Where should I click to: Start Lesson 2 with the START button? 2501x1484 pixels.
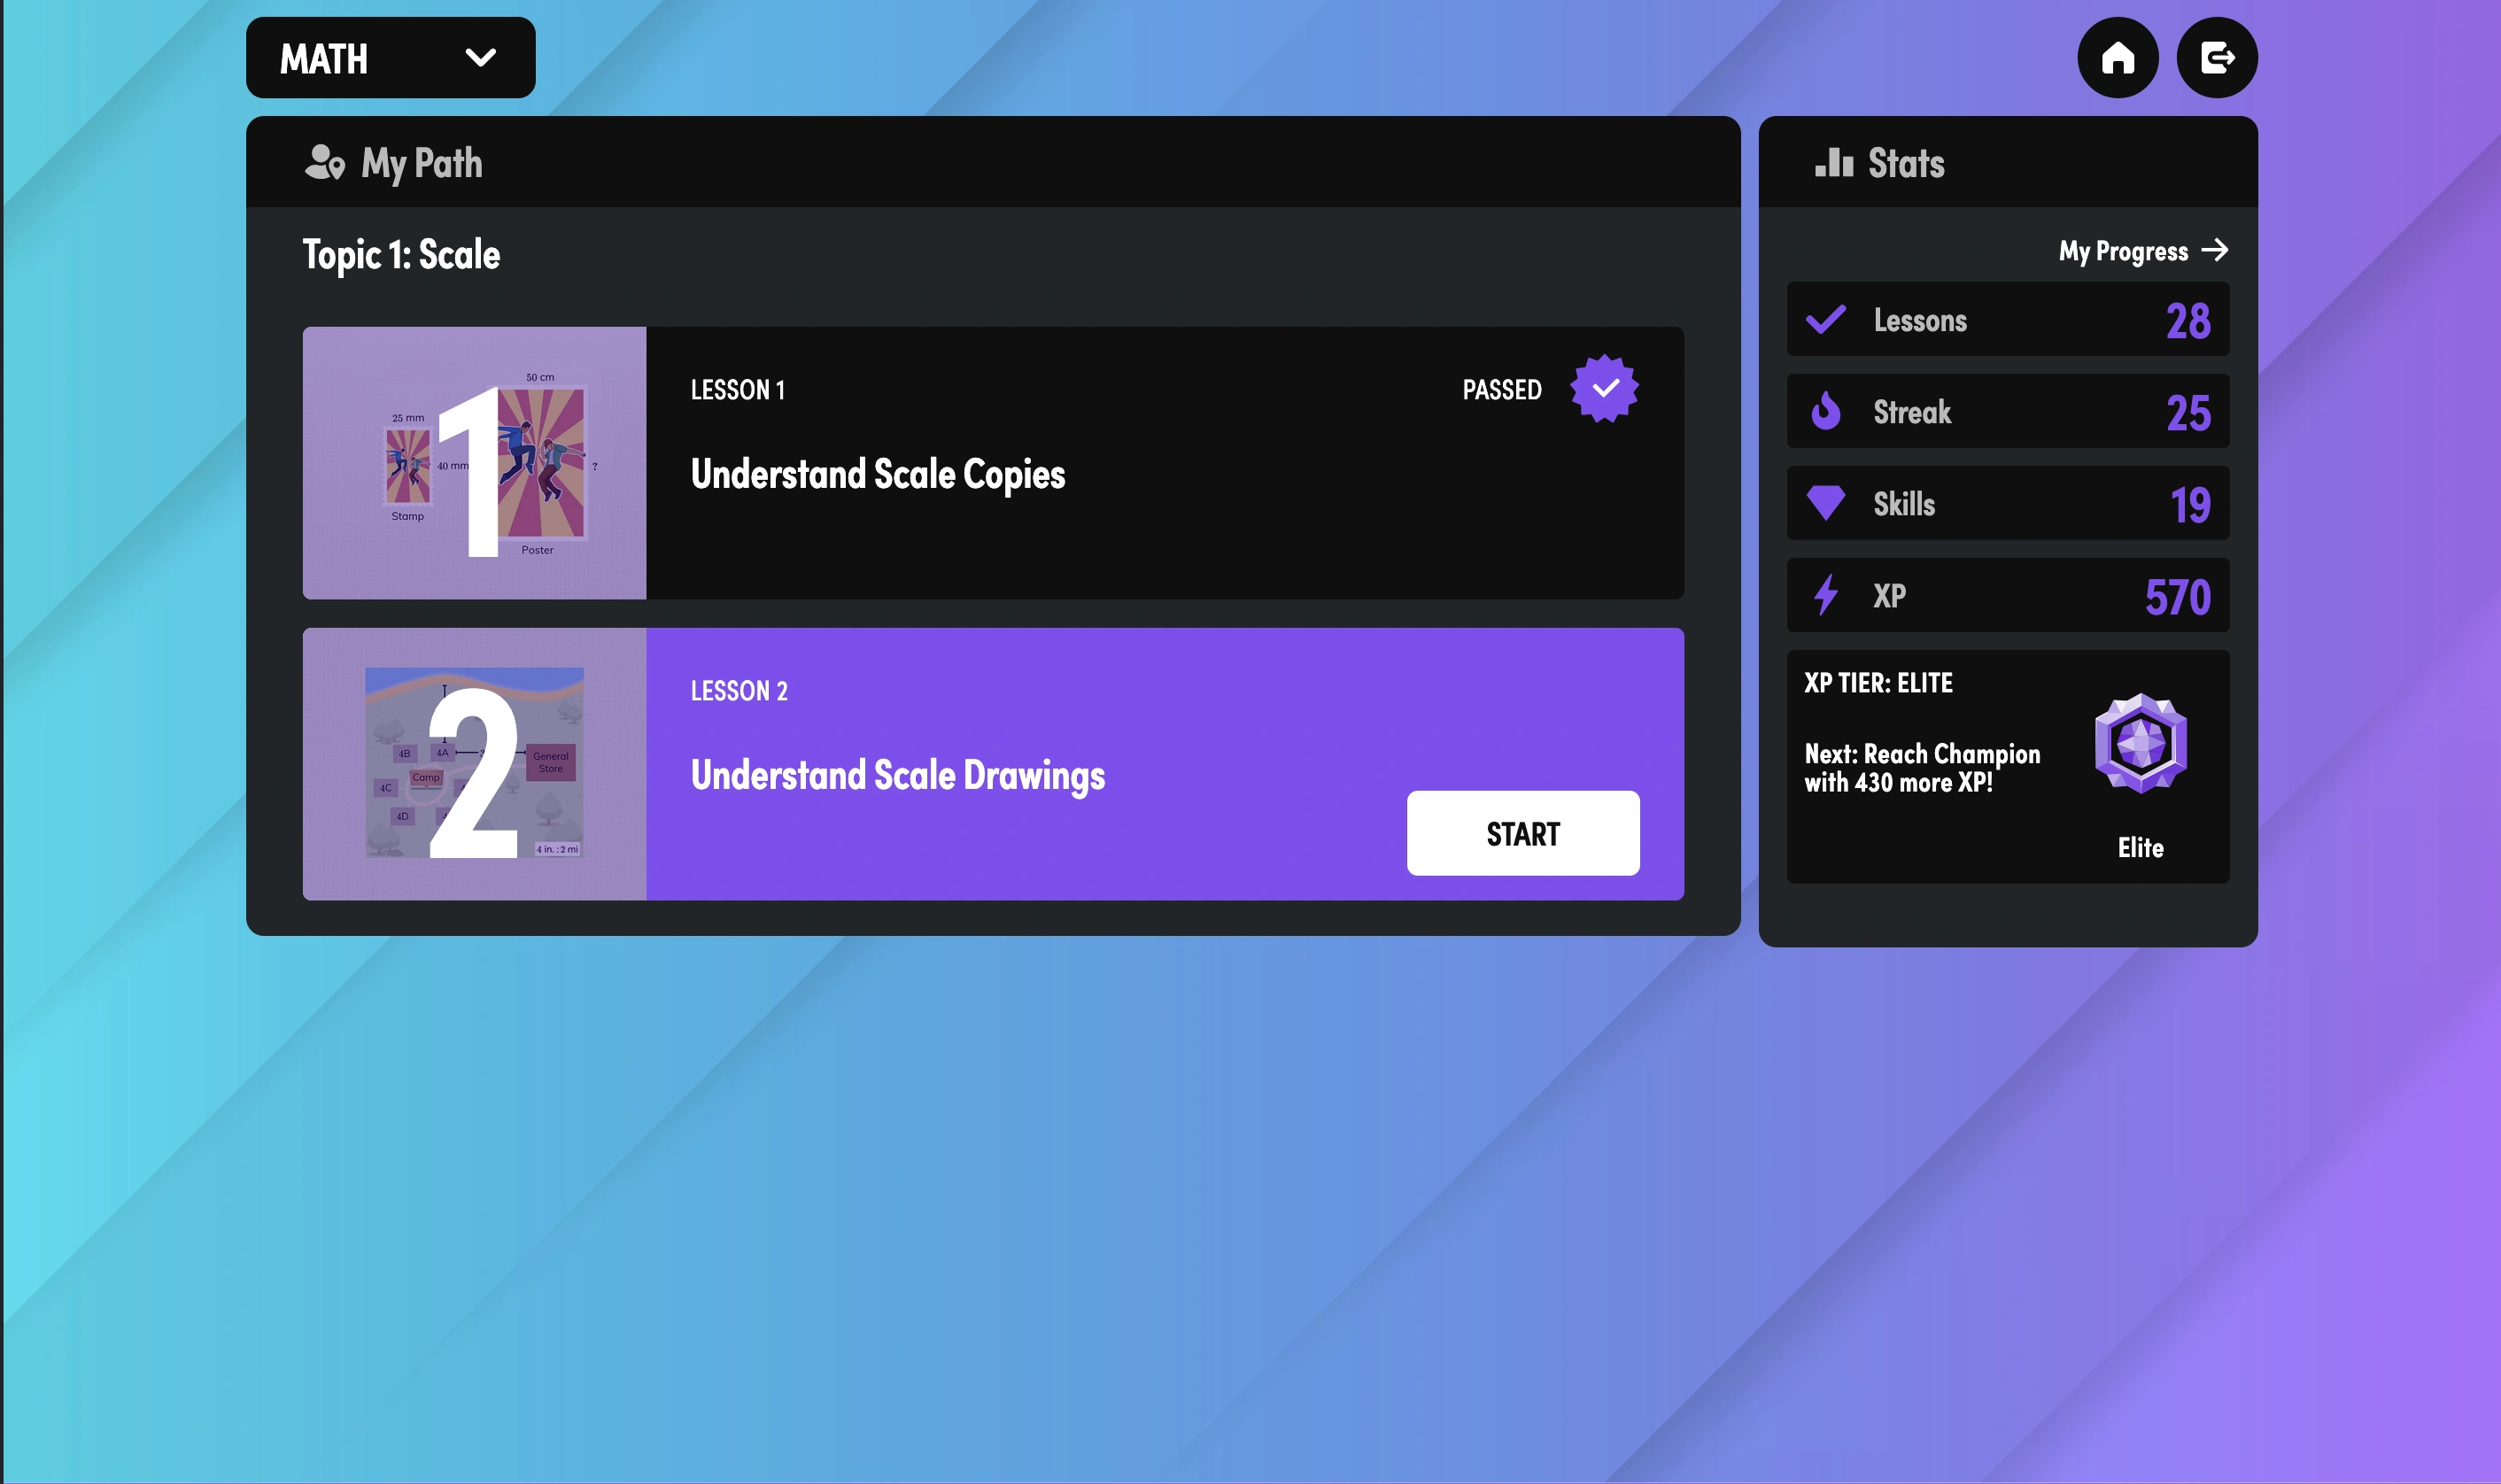tap(1522, 833)
